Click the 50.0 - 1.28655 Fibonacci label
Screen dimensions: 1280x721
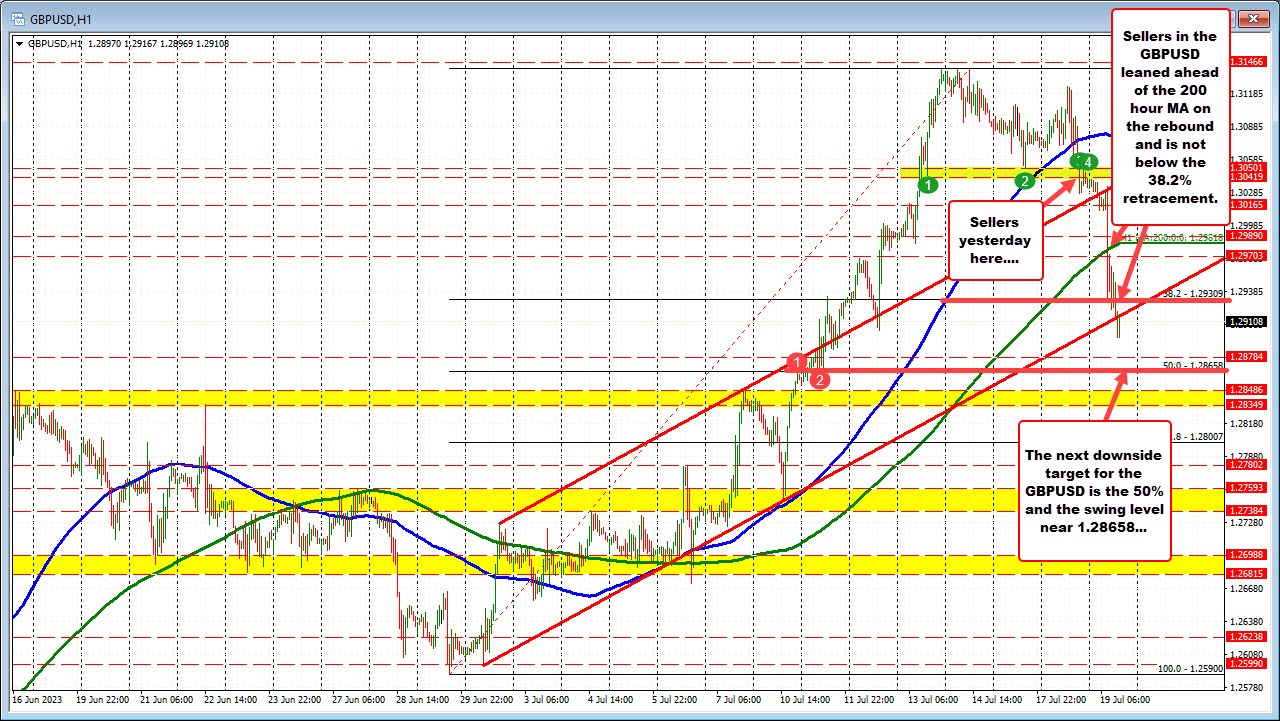1193,366
